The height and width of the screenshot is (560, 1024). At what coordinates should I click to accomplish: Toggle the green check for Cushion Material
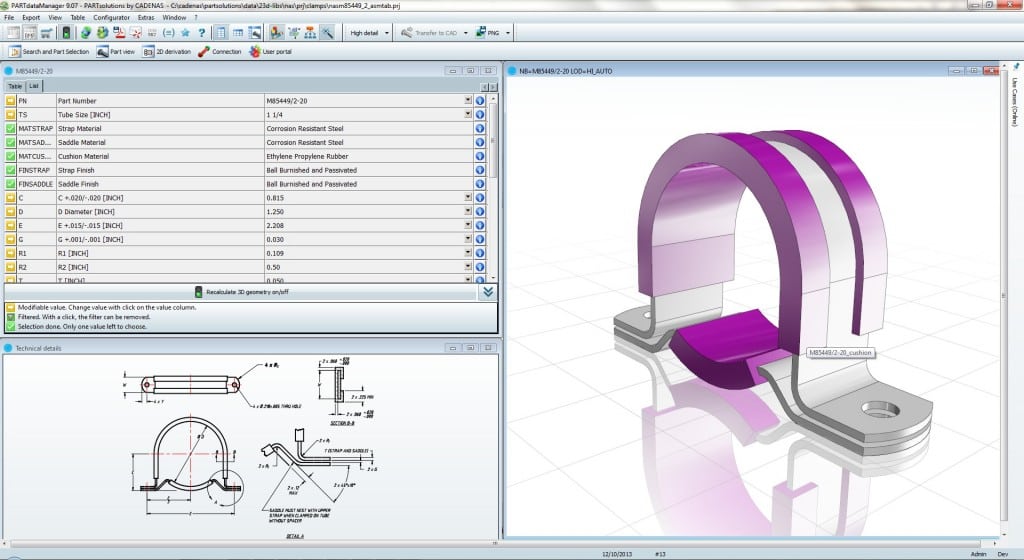(x=11, y=156)
